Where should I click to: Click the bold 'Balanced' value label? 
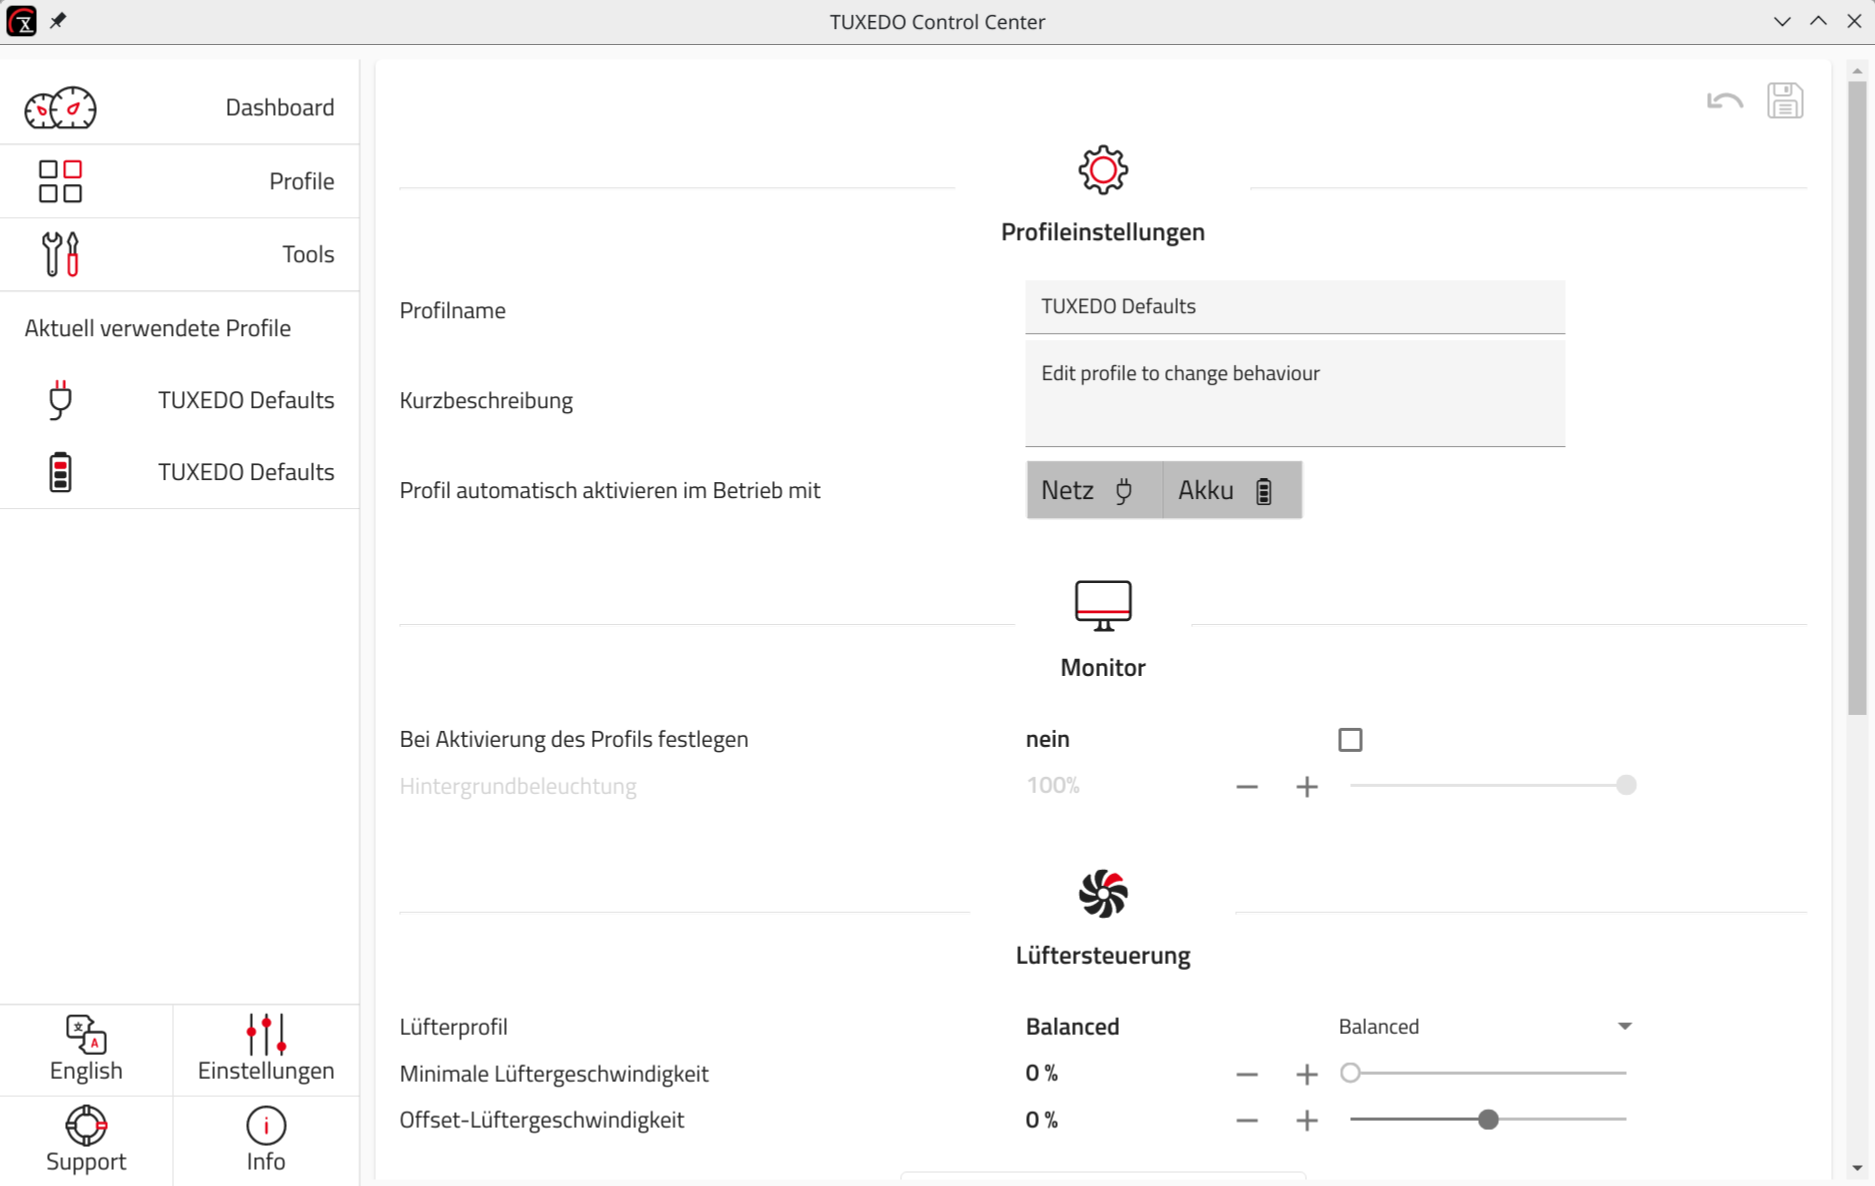point(1072,1027)
